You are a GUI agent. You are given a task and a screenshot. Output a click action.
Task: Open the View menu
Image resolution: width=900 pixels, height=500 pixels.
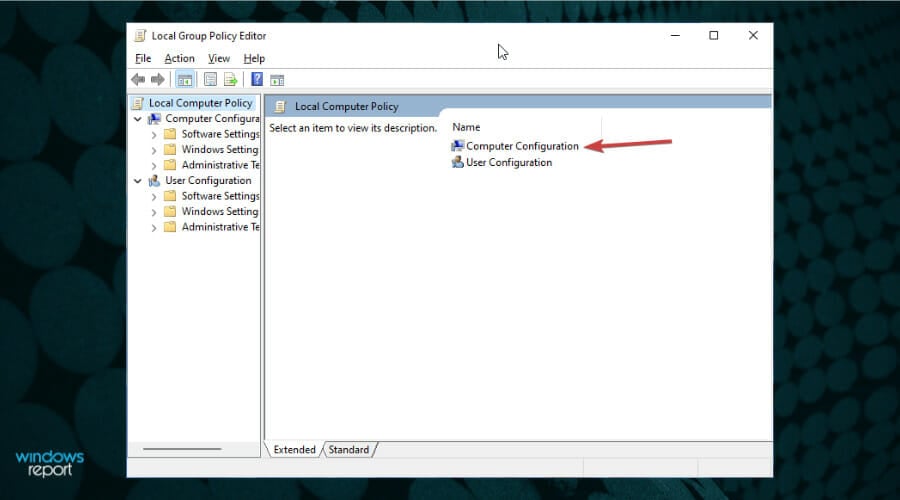pos(219,59)
